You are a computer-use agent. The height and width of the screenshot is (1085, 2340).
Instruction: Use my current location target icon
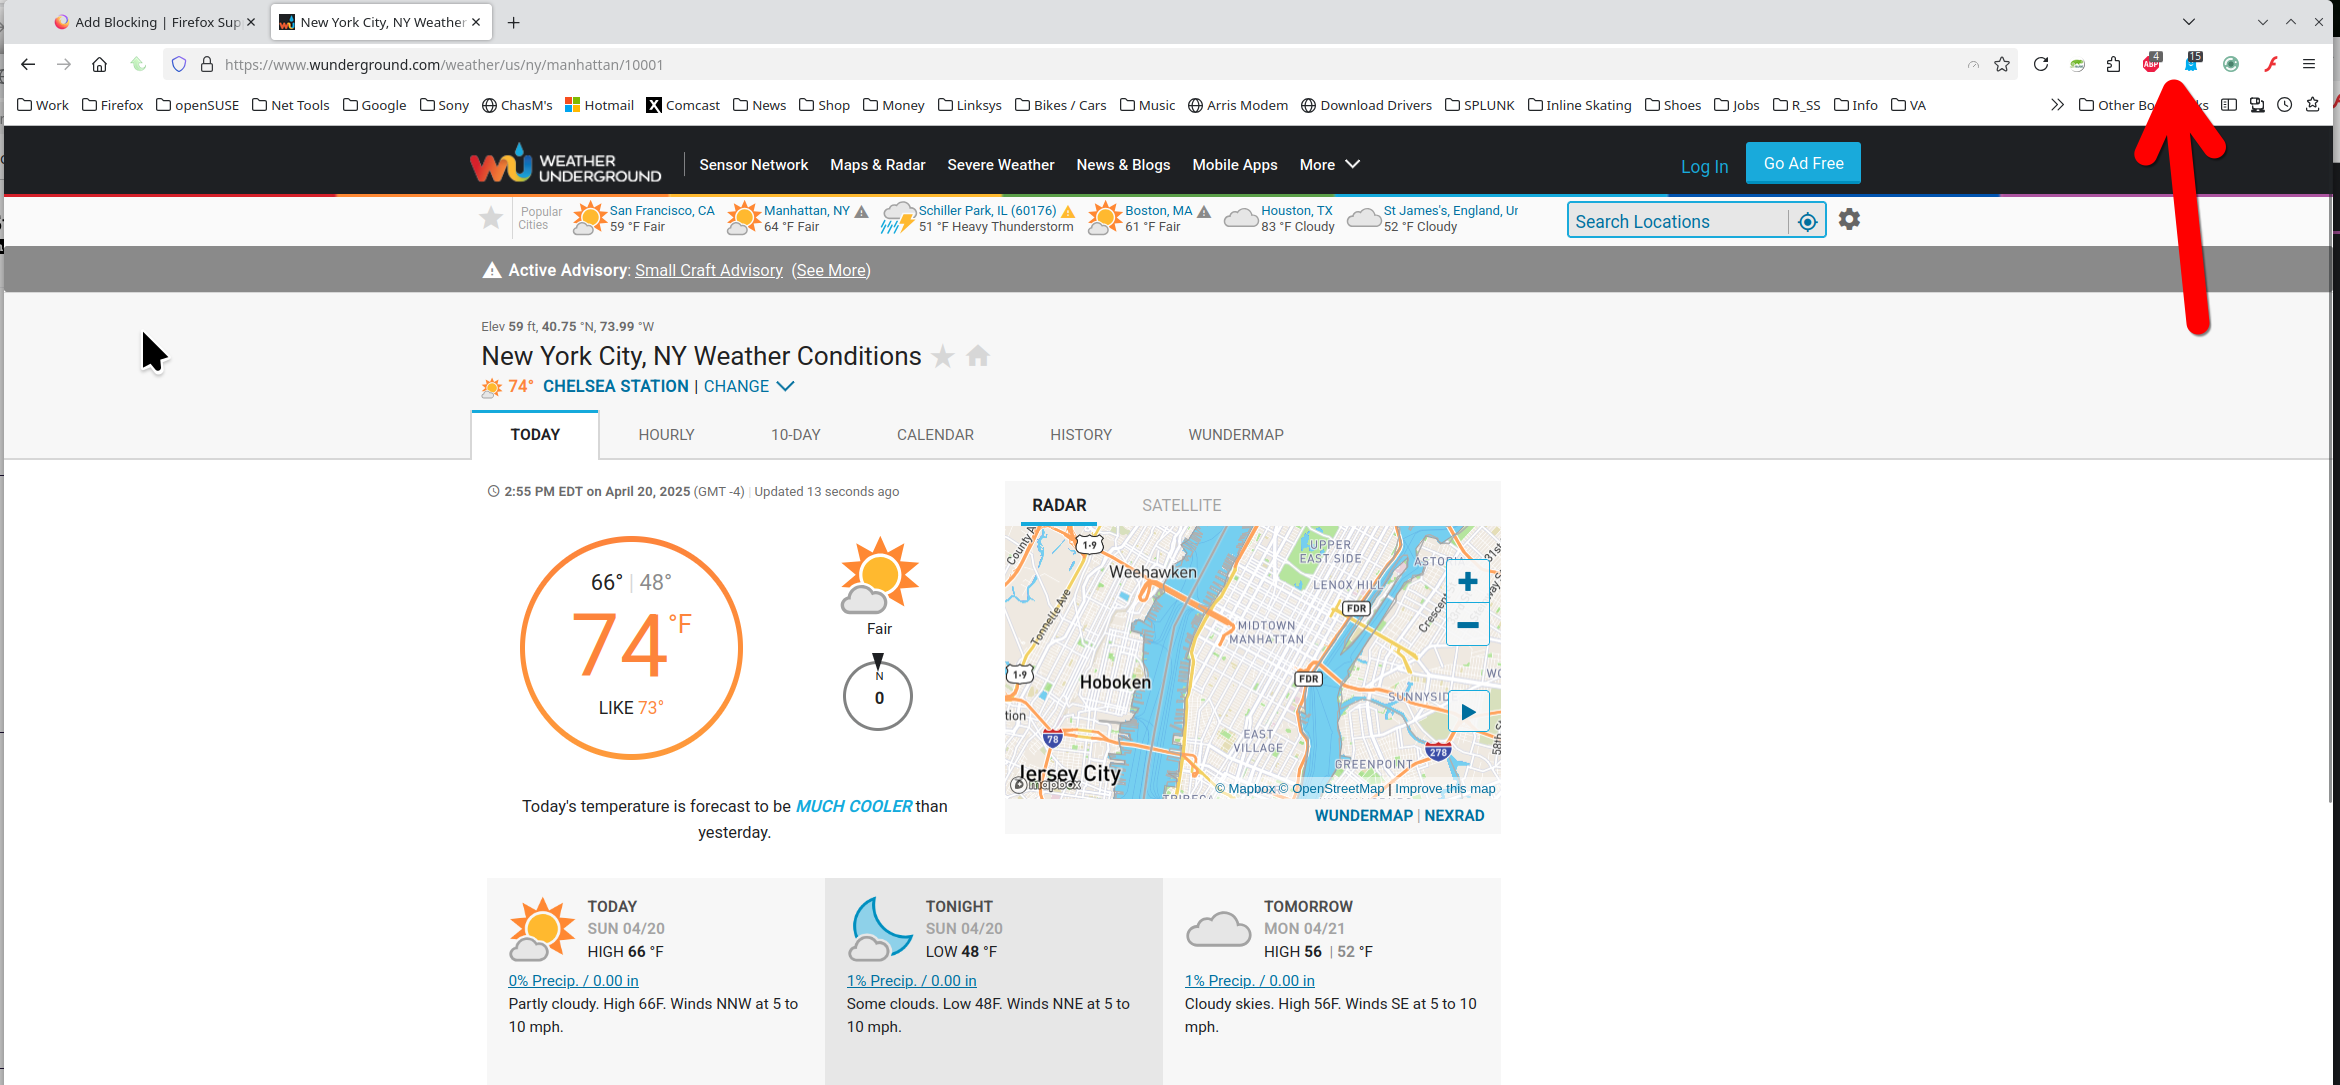[1807, 221]
